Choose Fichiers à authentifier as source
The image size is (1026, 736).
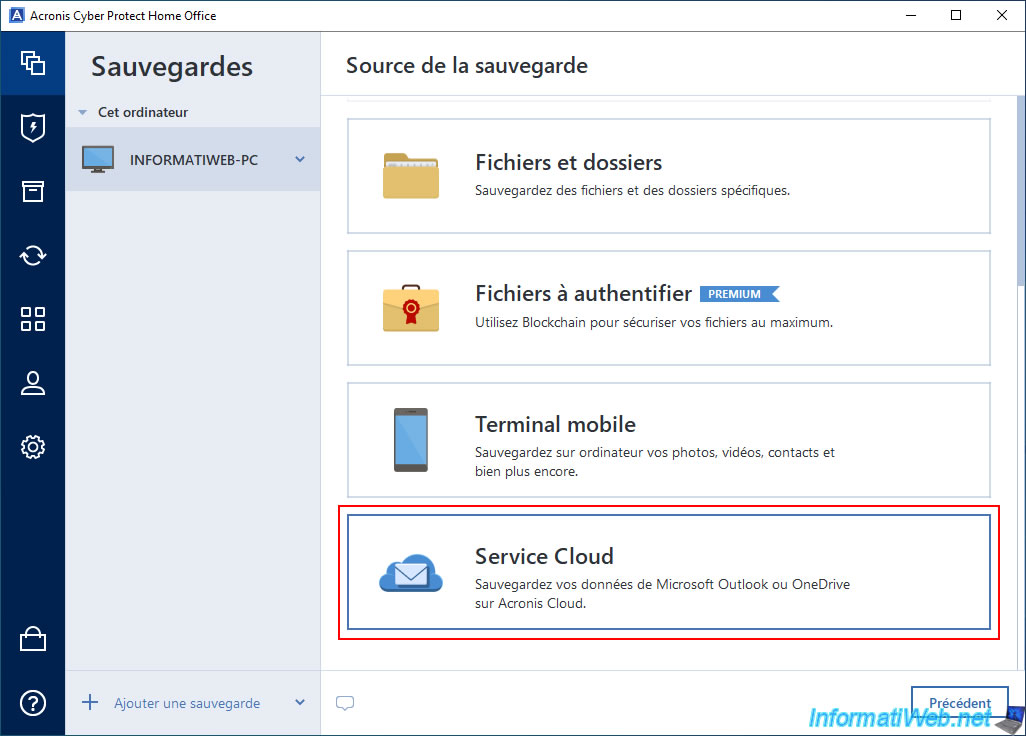(x=669, y=308)
